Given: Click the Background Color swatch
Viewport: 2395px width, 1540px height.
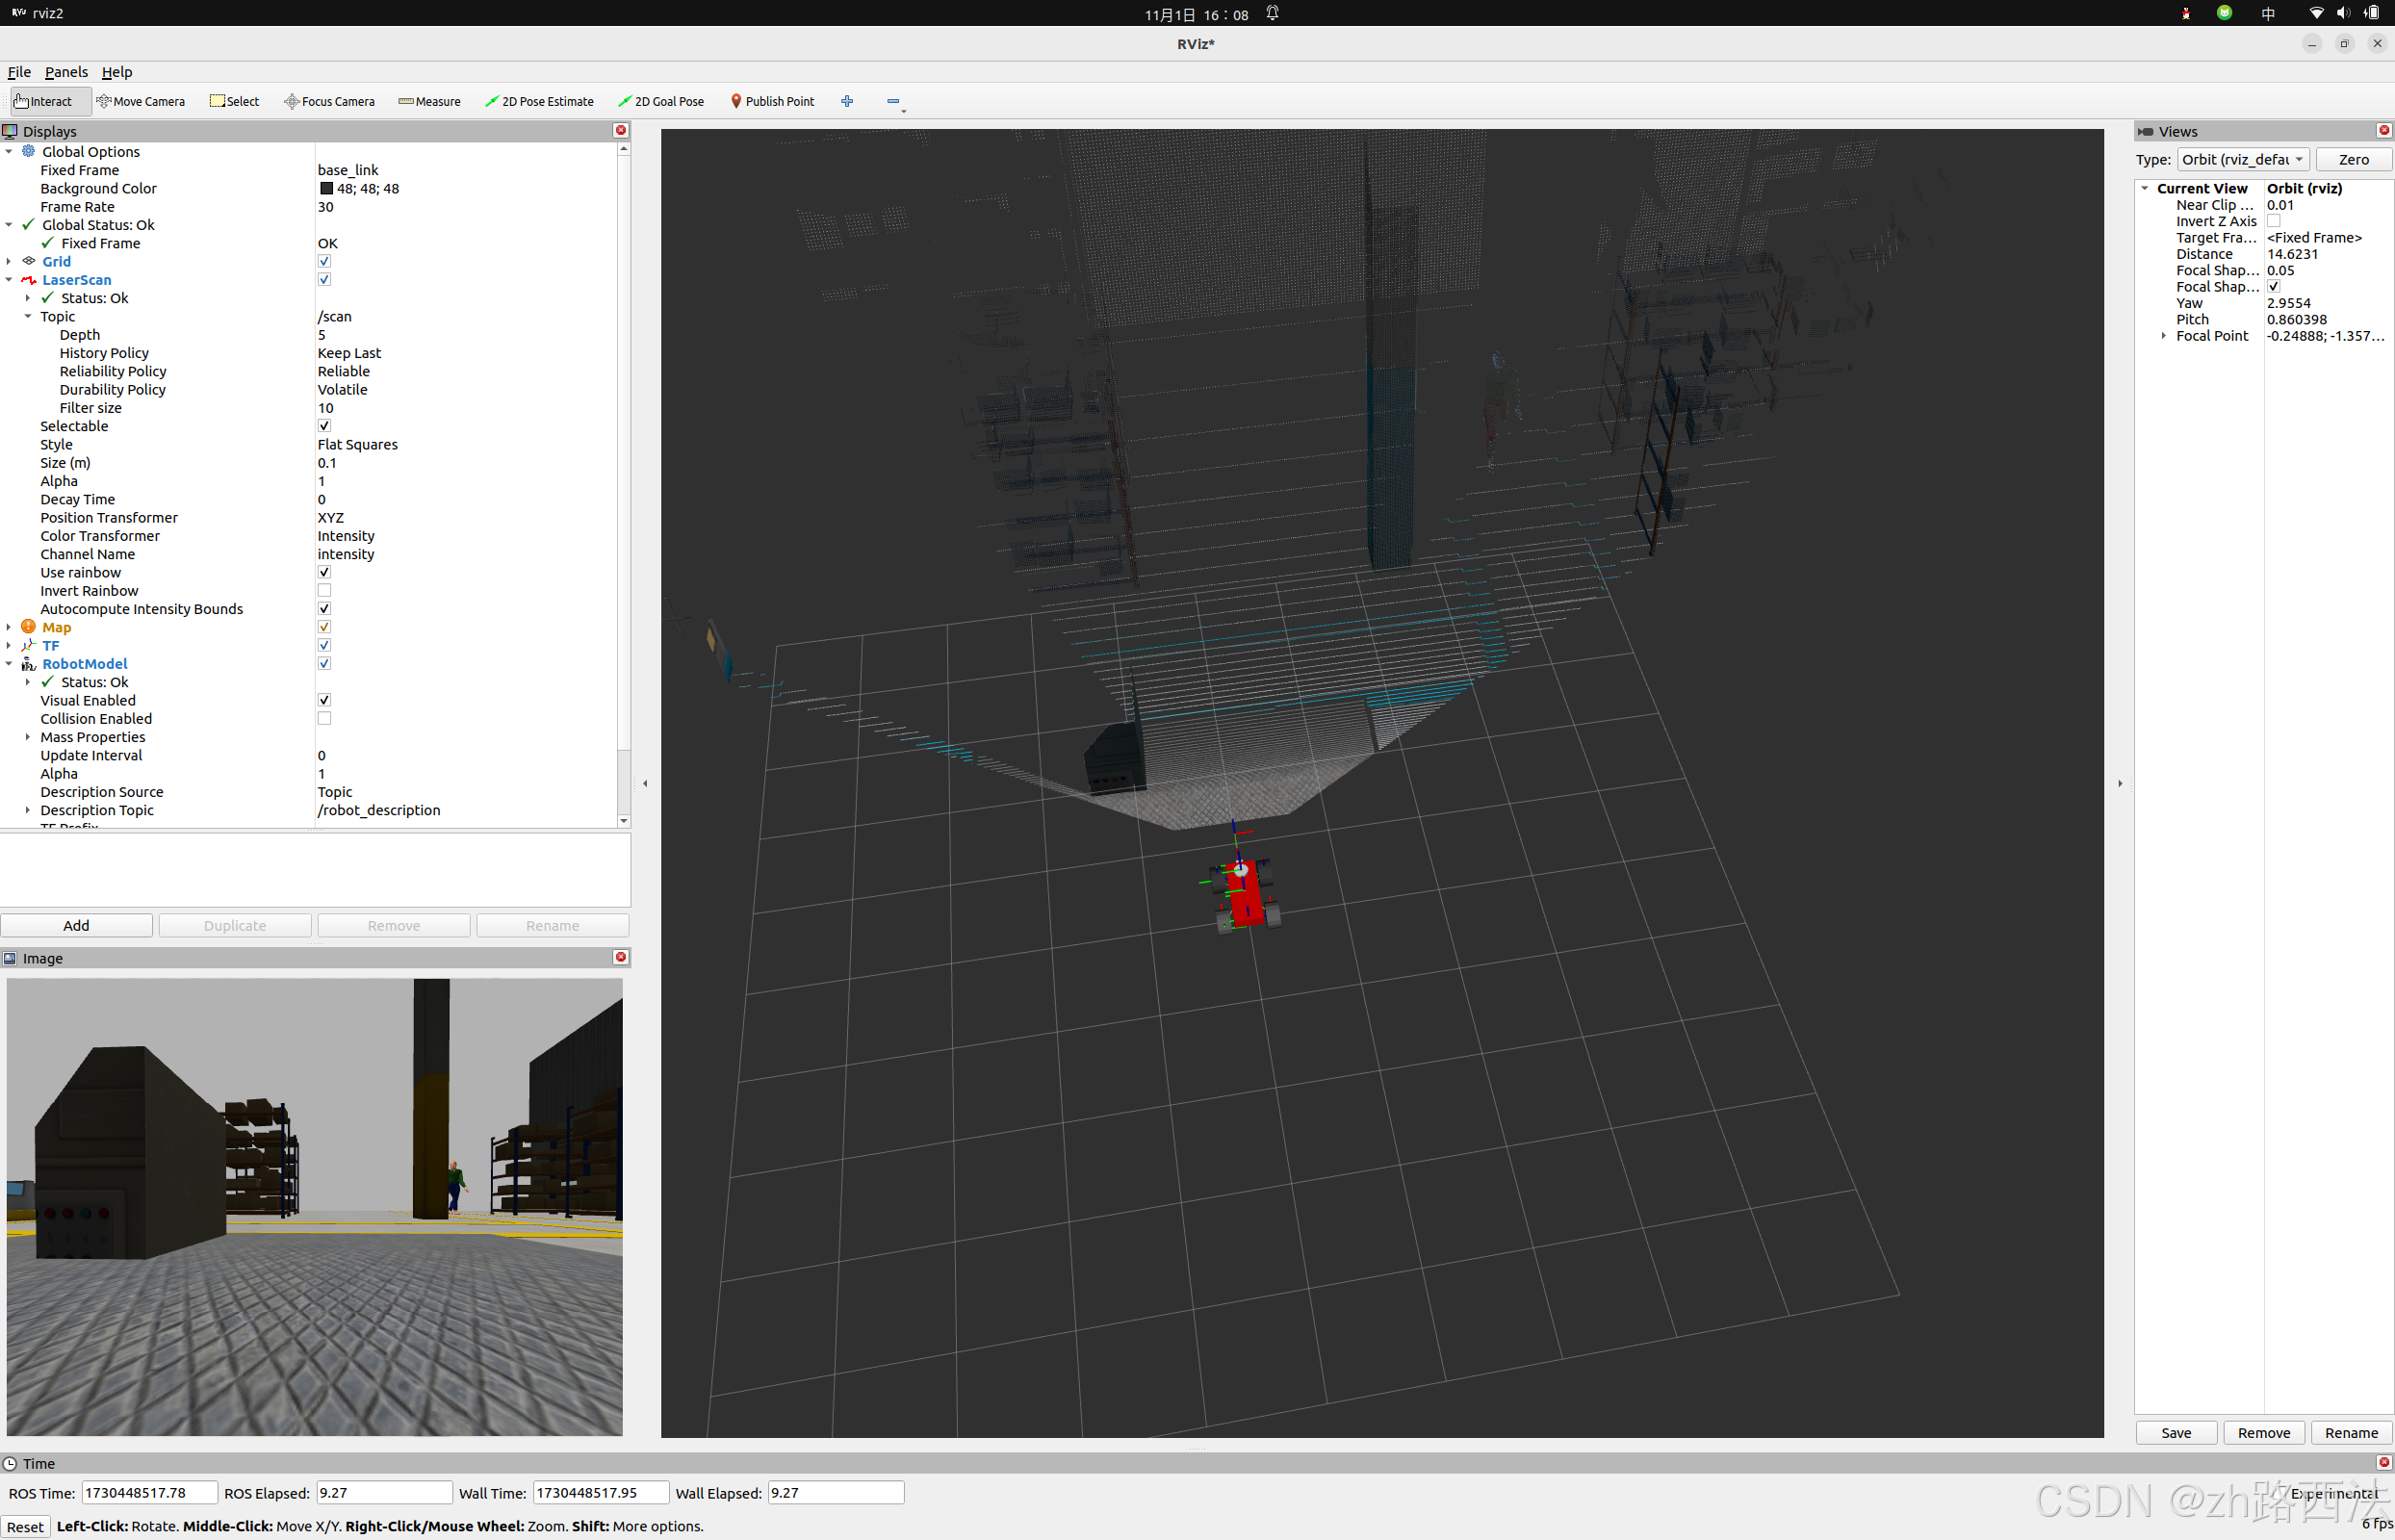Looking at the screenshot, I should 326,189.
